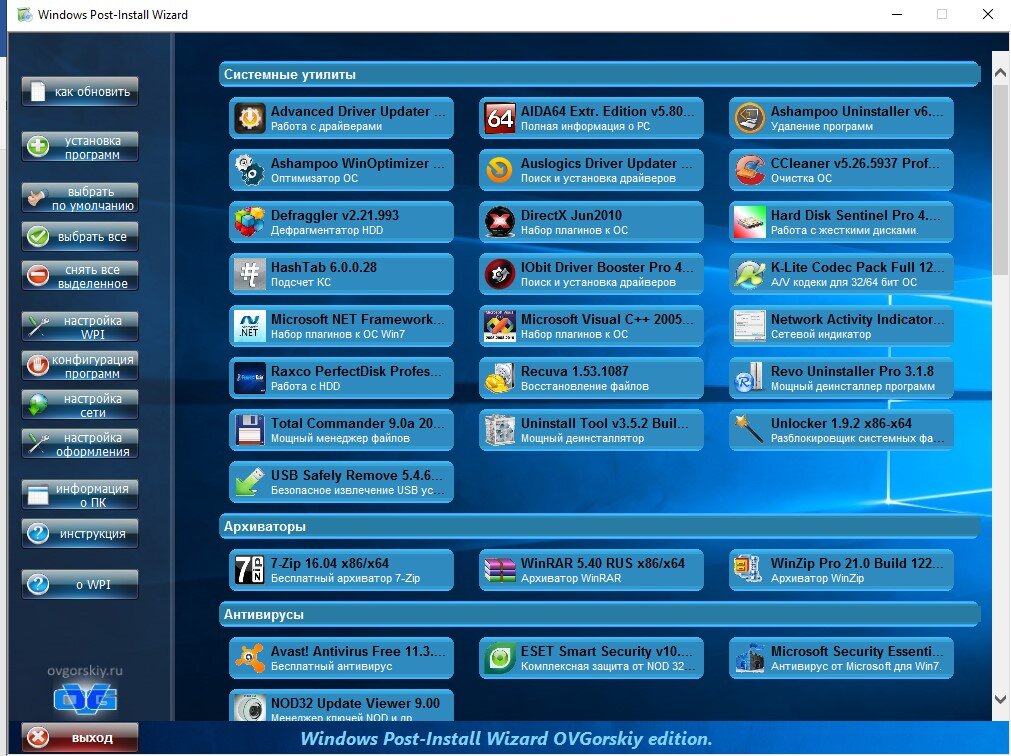Click 'Дефрагментатор HDD' description text
The width and height of the screenshot is (1011, 756).
327,230
